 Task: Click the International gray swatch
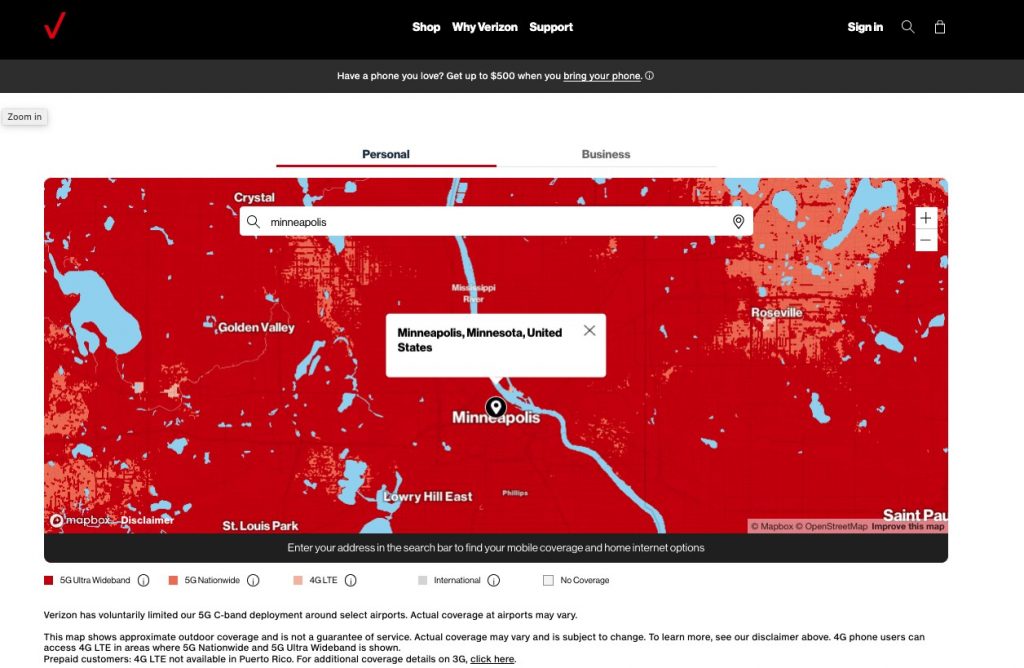[x=423, y=580]
